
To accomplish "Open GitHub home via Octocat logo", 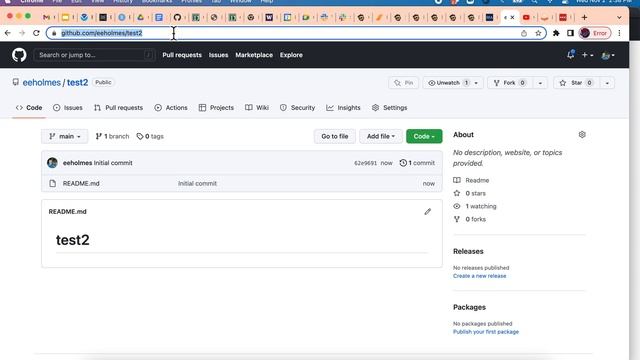I will click(19, 55).
